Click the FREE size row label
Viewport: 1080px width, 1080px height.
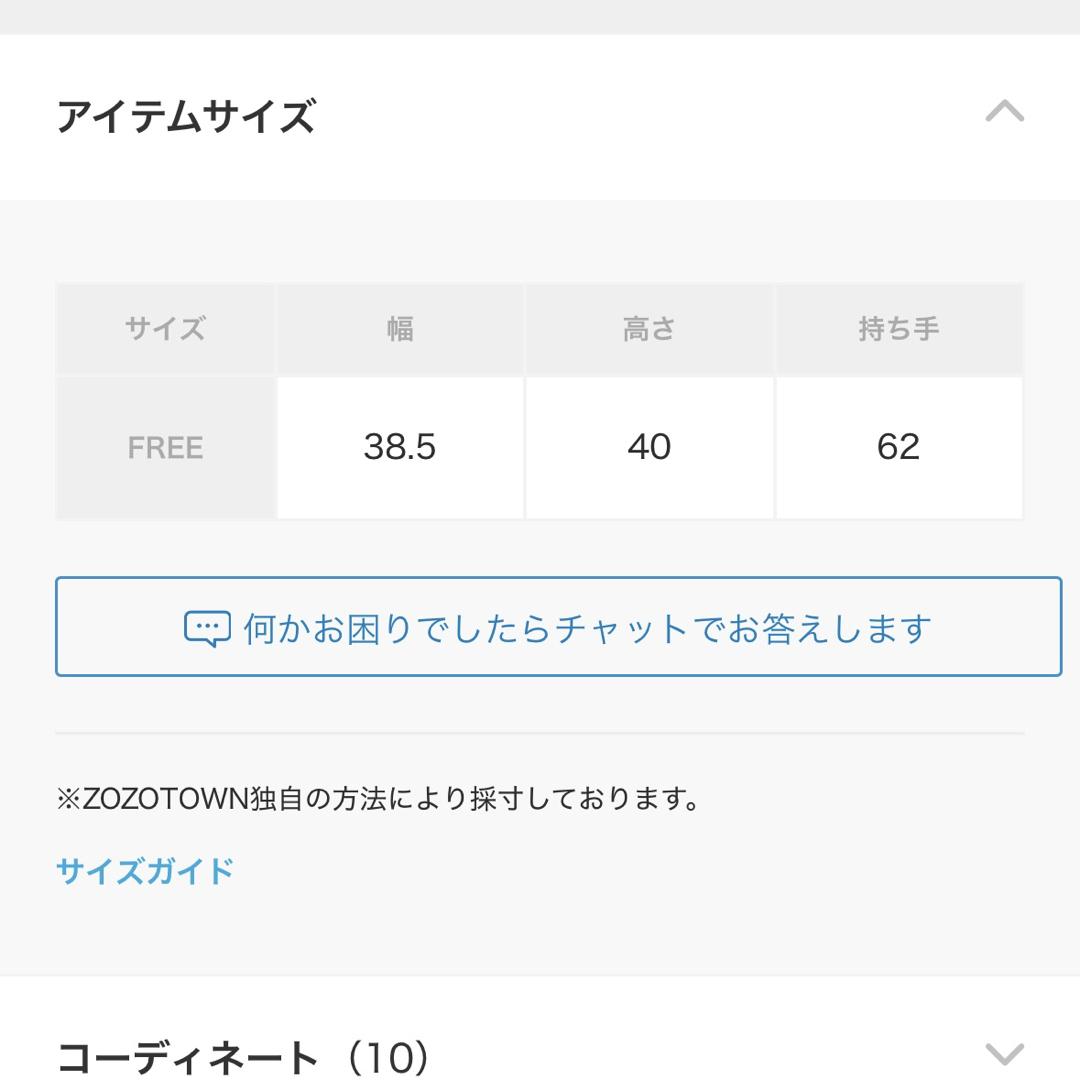coord(165,448)
